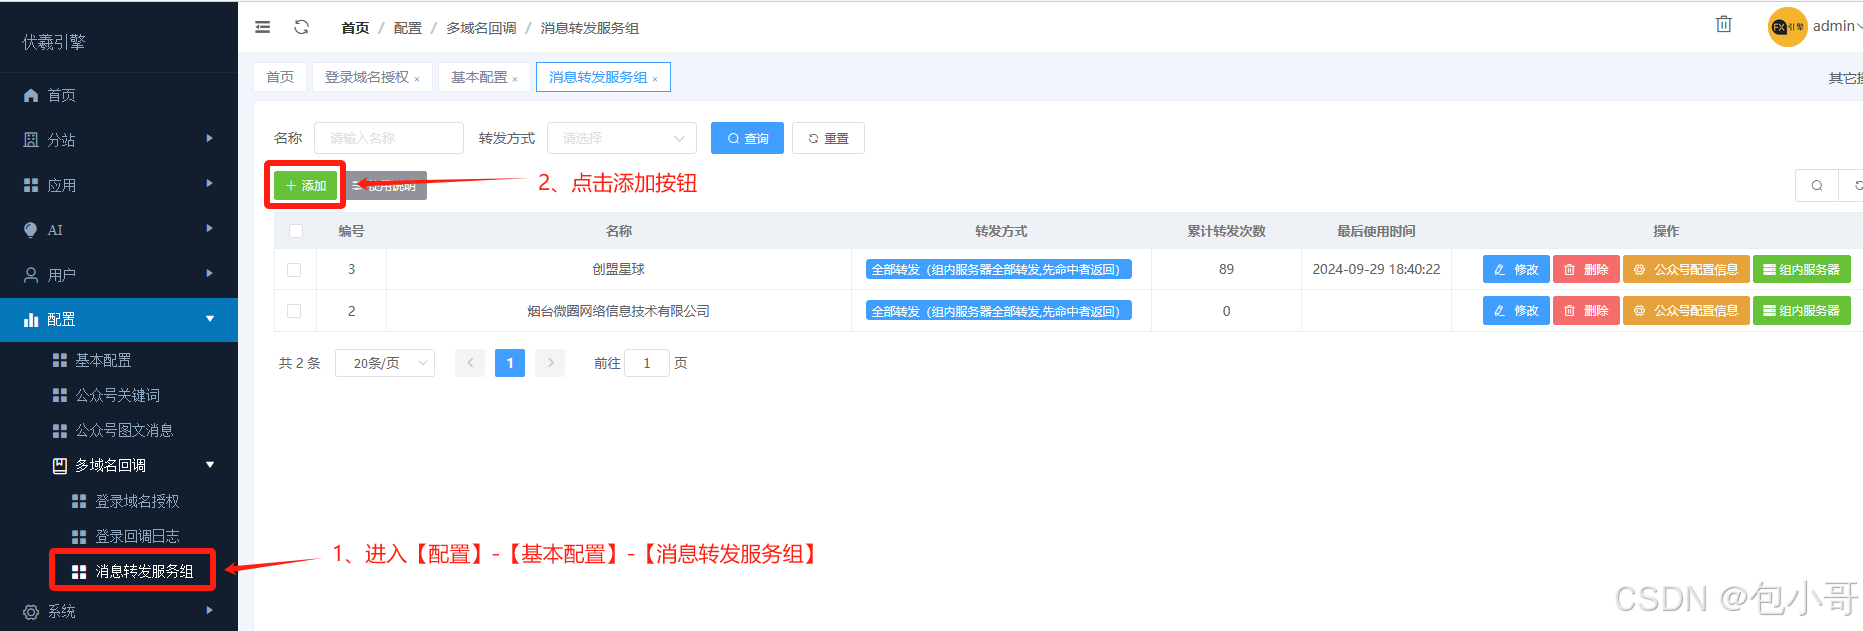Click the 查询 search button
This screenshot has height=631, width=1863.
click(747, 138)
